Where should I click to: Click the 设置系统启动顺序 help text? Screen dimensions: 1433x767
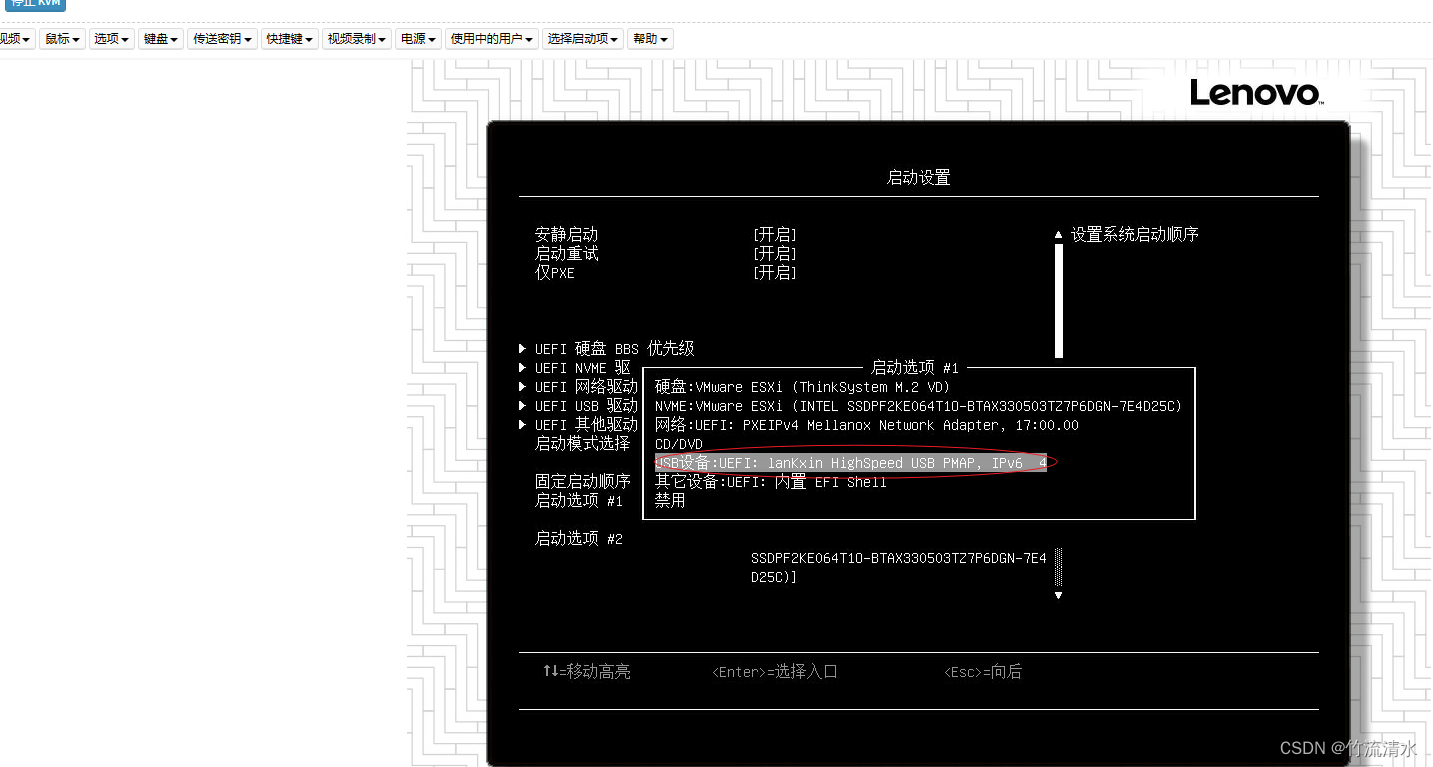tap(1135, 234)
